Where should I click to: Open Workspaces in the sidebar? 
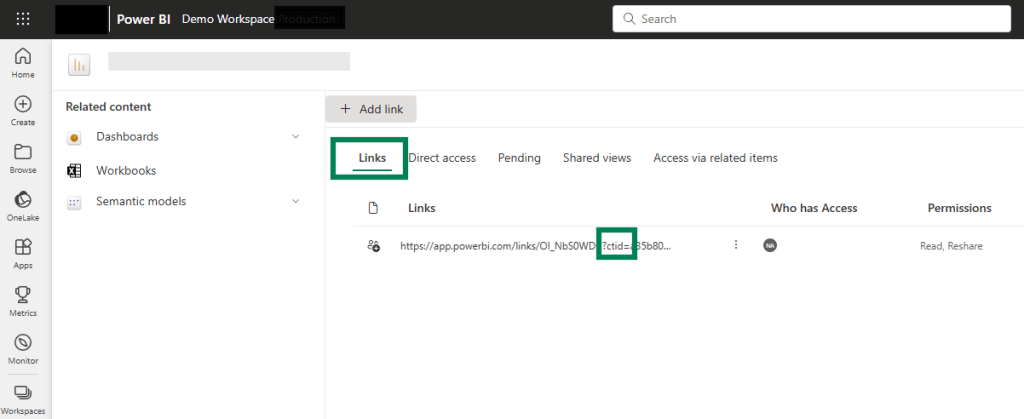(x=23, y=397)
